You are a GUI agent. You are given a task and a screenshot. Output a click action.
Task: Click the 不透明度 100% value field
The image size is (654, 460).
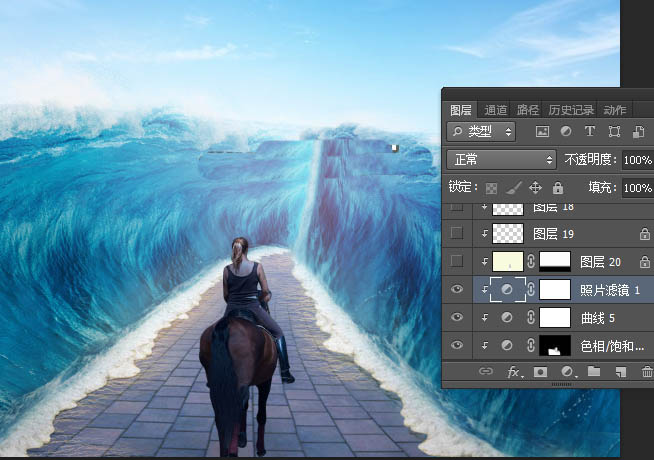pos(638,160)
